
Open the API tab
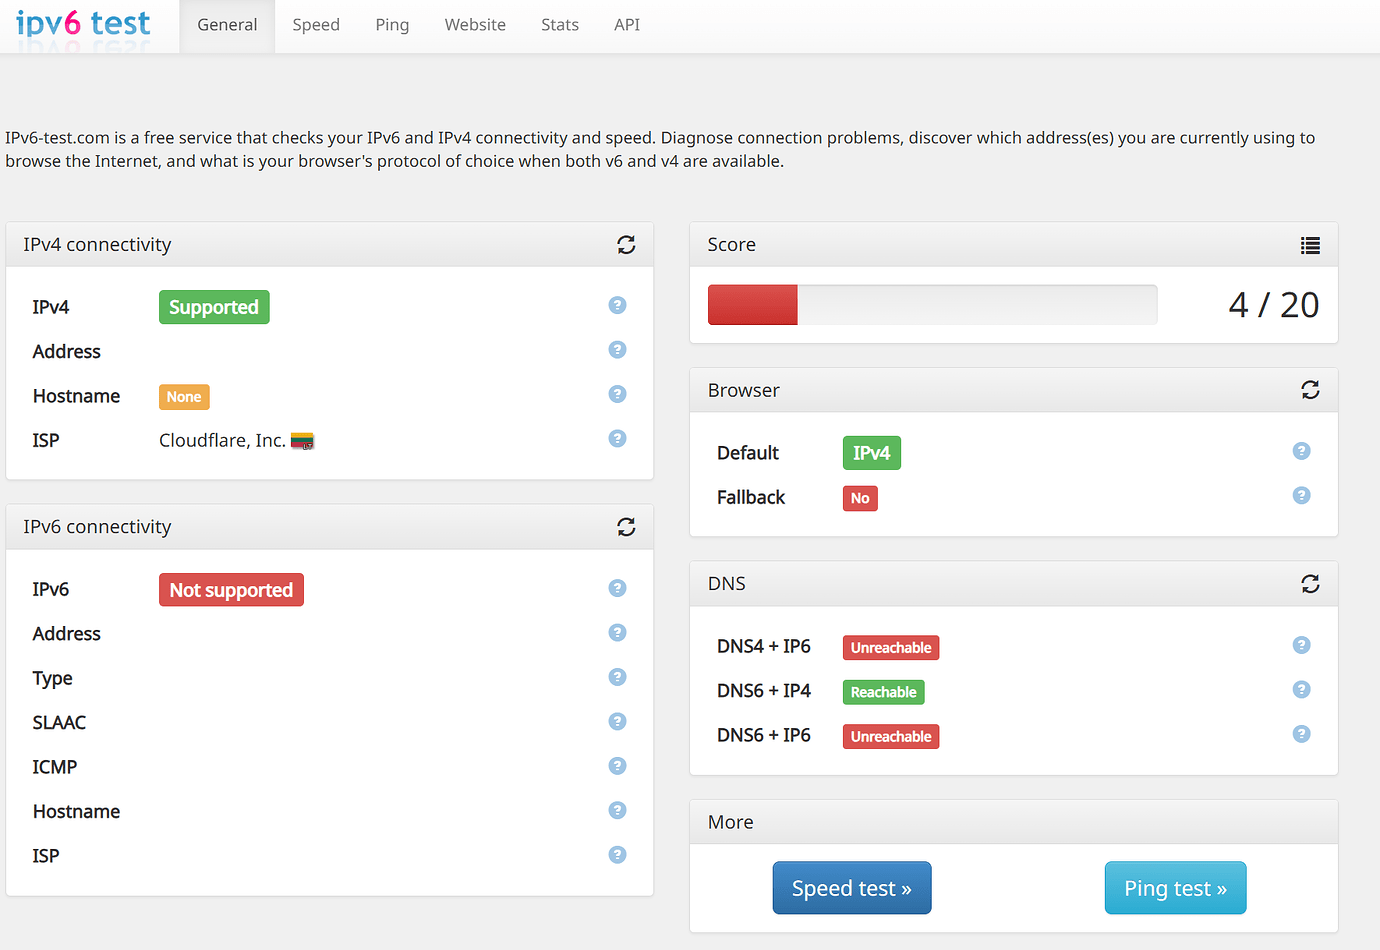pos(627,25)
